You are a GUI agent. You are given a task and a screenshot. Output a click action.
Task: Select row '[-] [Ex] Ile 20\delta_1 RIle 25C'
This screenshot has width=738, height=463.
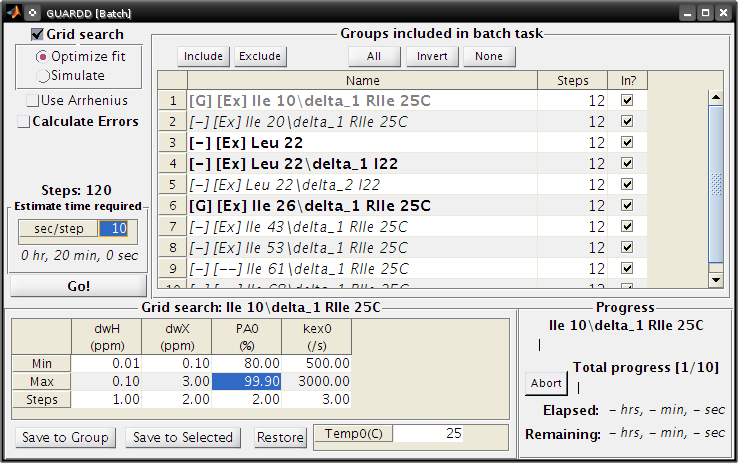(362, 122)
